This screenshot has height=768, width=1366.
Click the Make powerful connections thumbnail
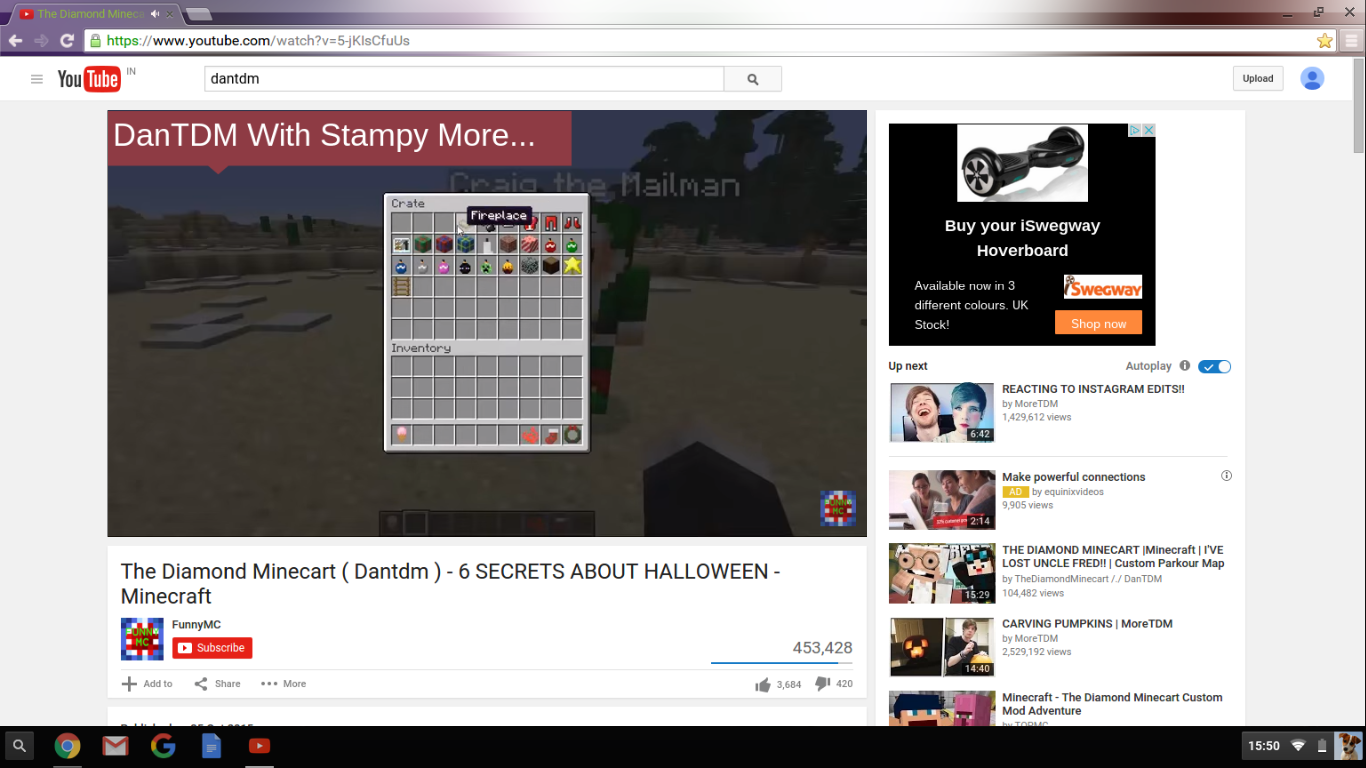tap(942, 500)
